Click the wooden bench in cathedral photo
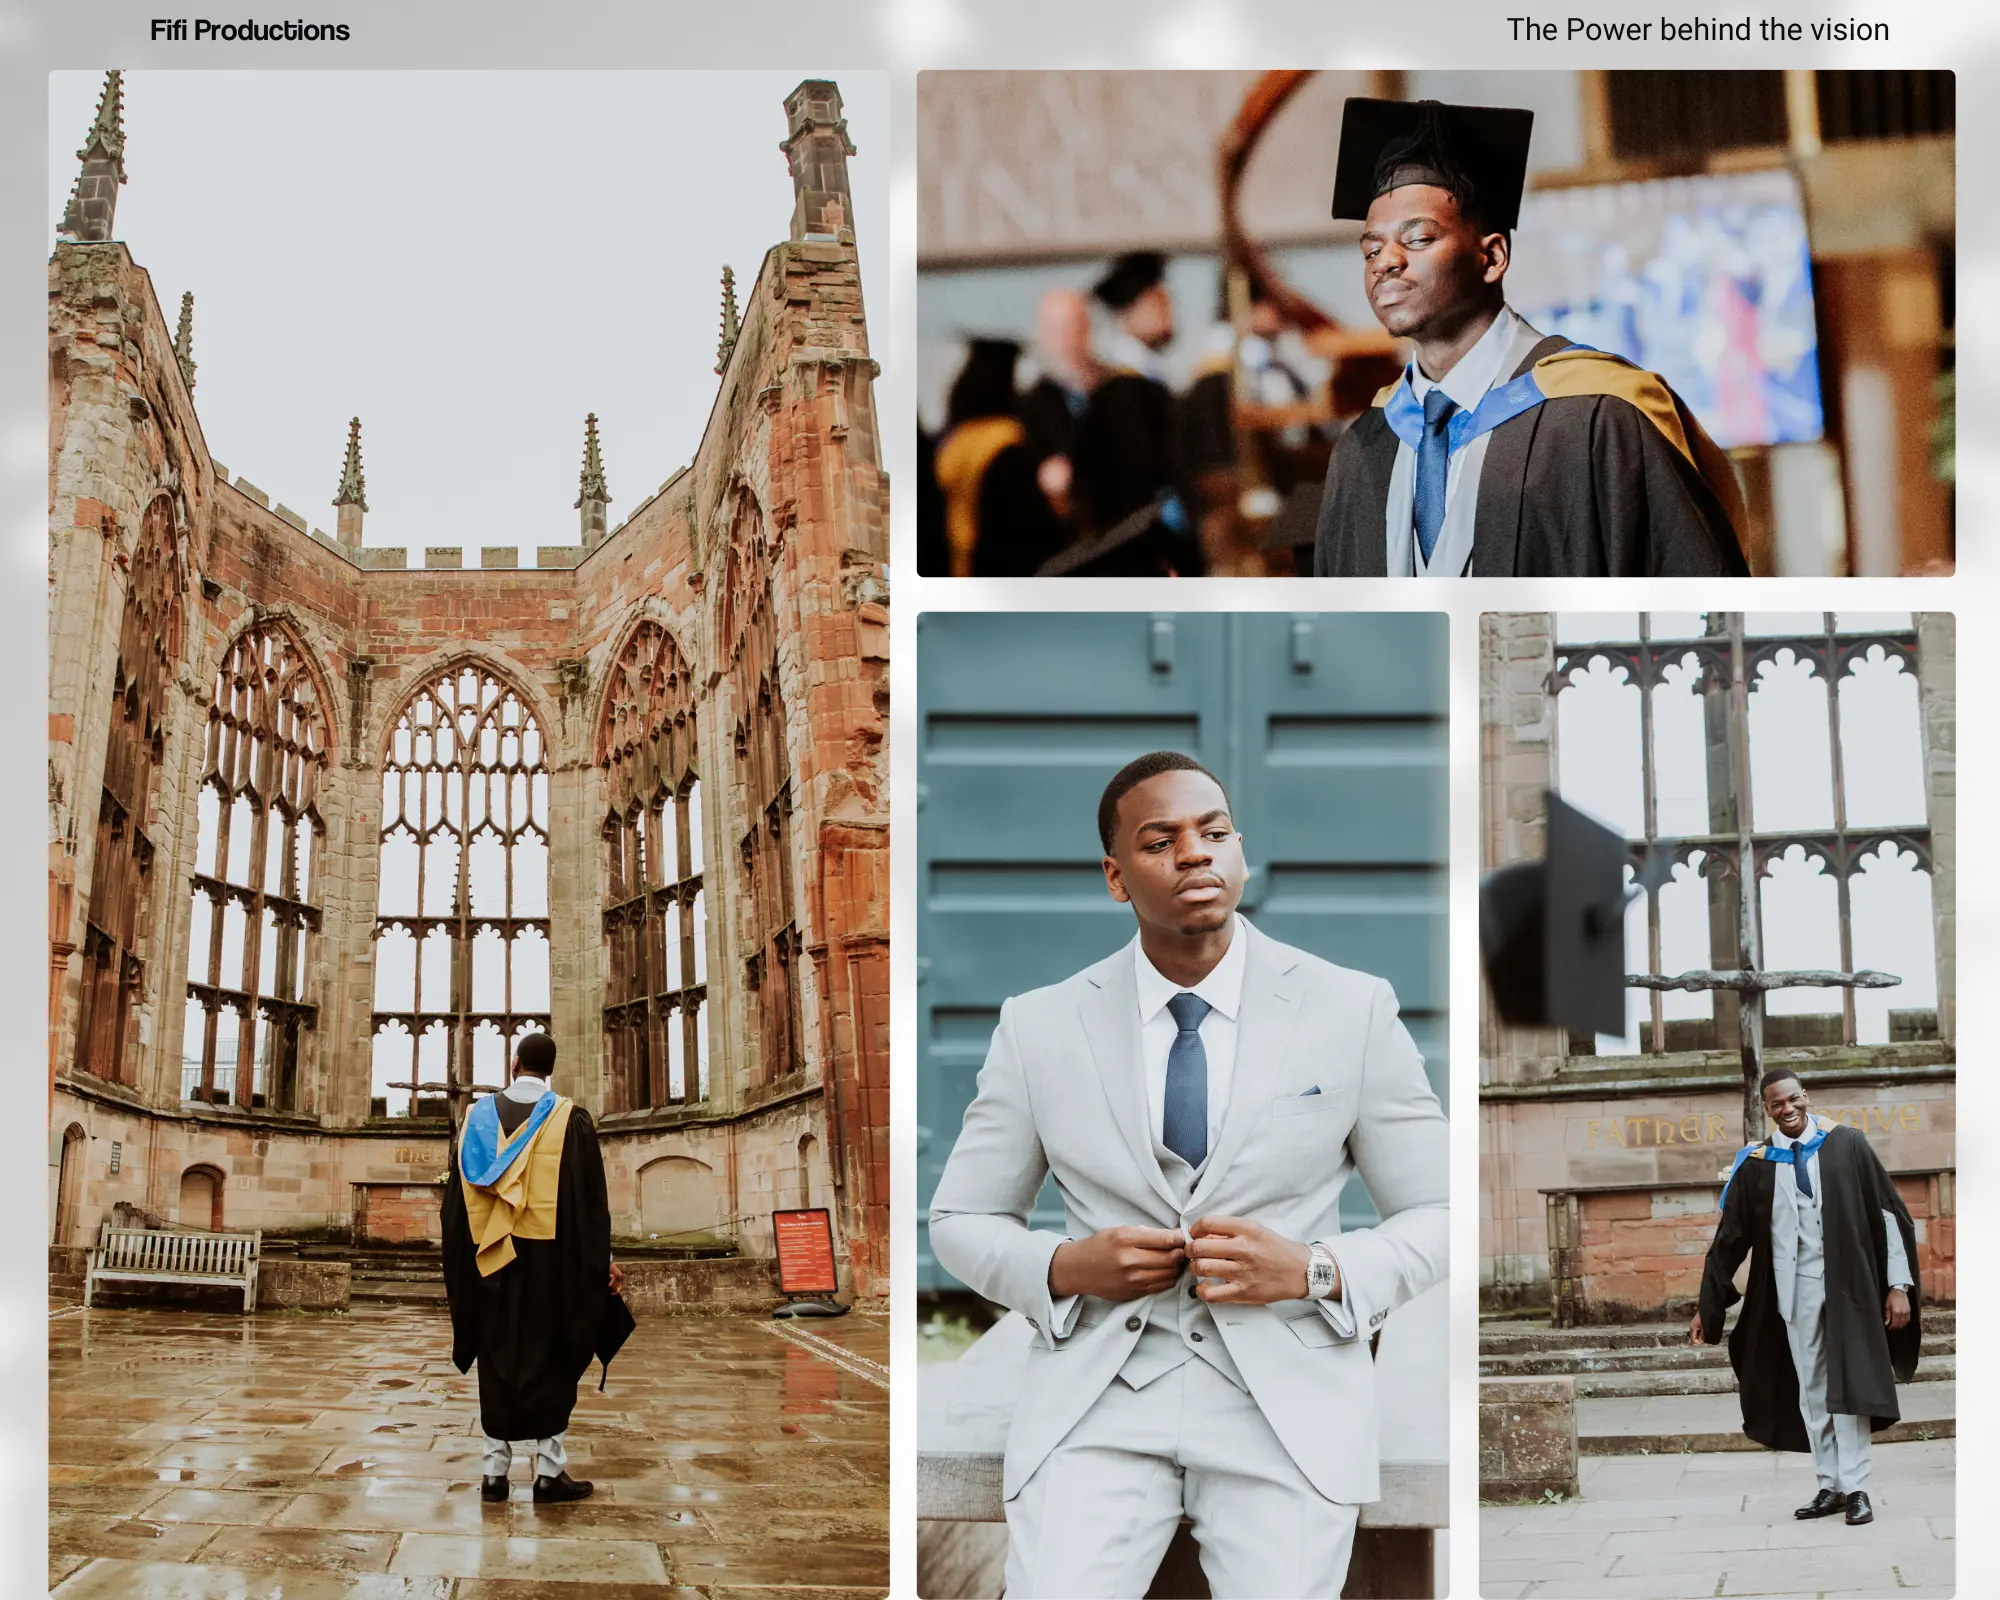 (173, 1263)
